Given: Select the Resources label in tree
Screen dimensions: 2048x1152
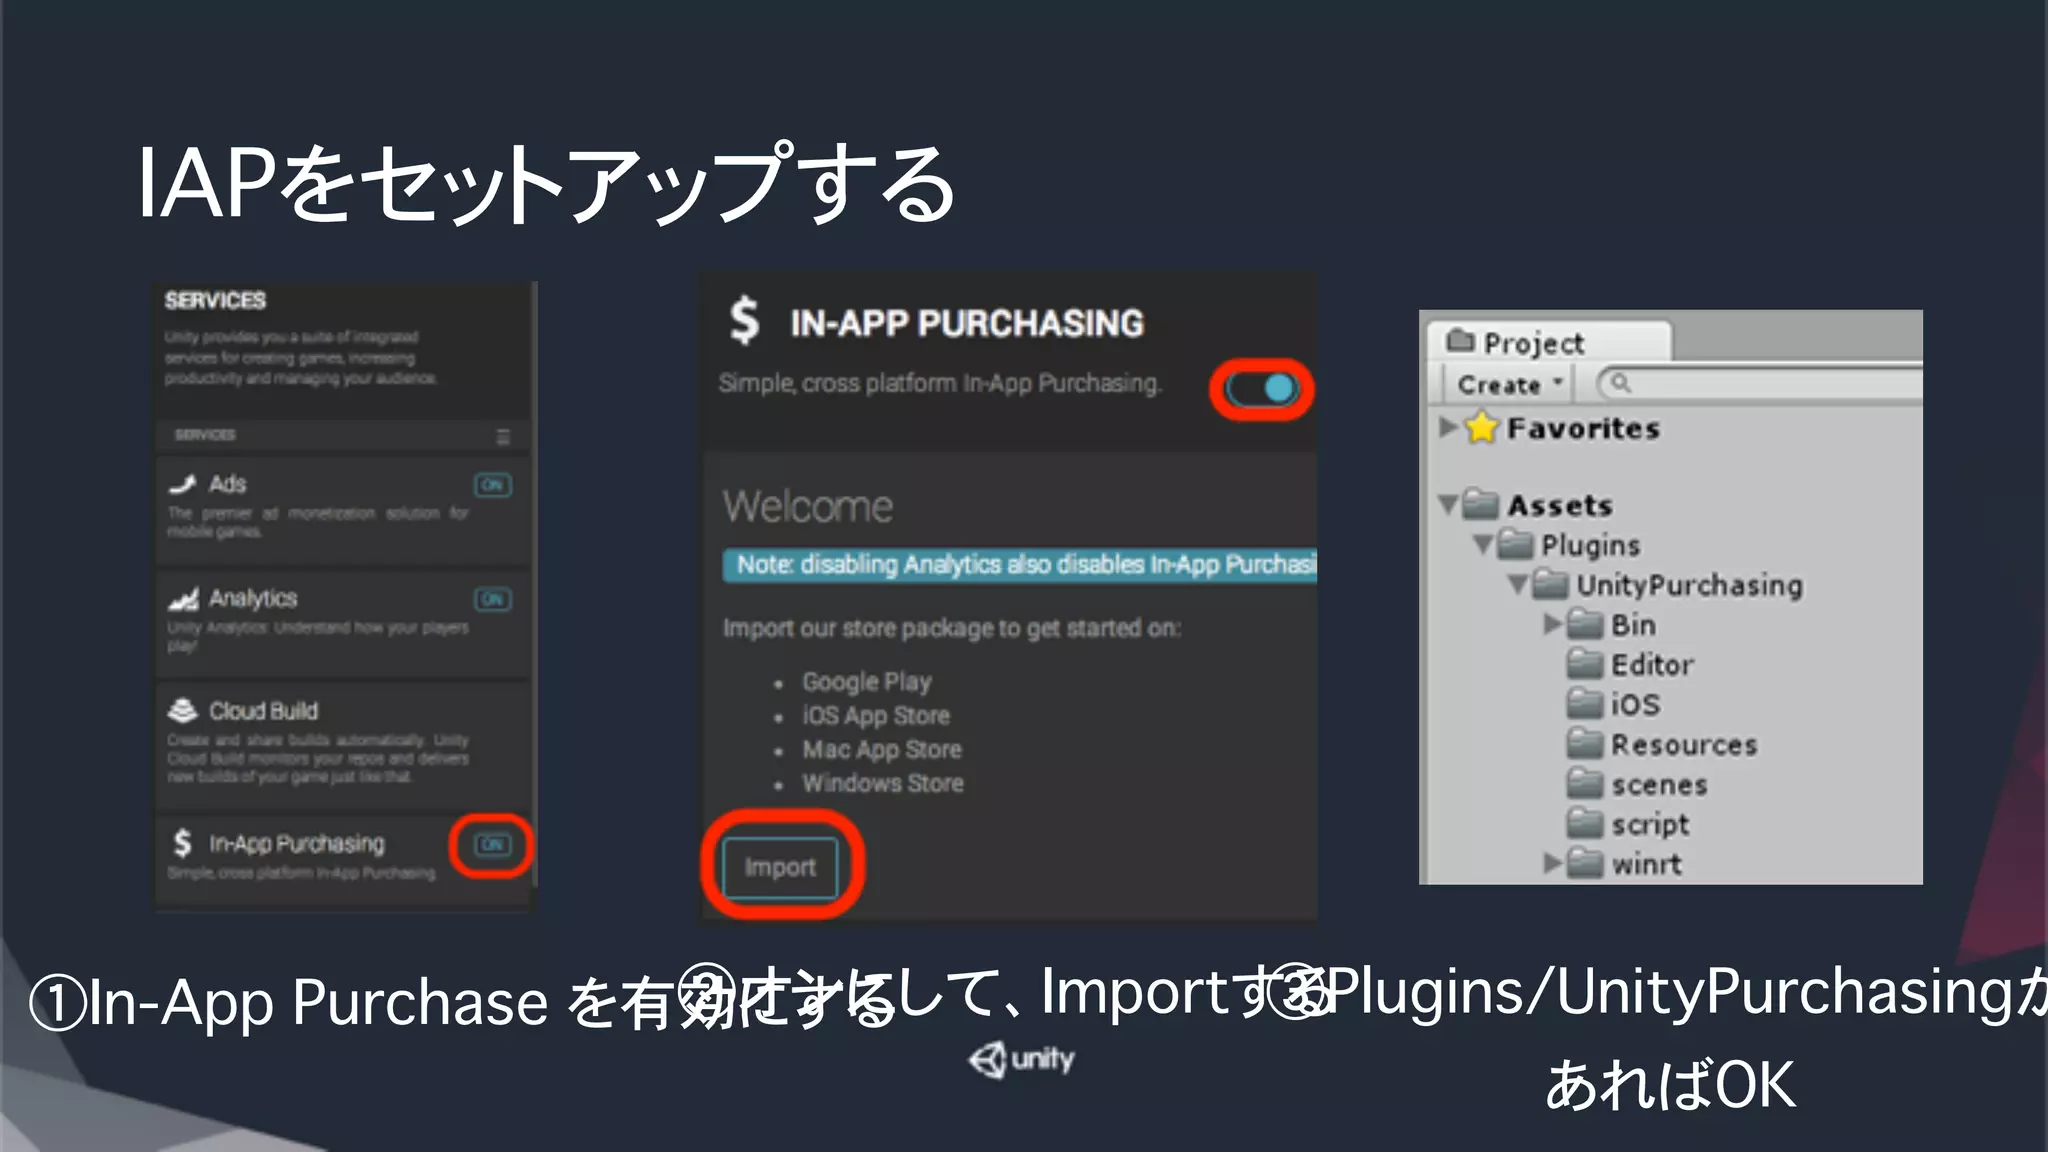Looking at the screenshot, I should (x=1684, y=745).
